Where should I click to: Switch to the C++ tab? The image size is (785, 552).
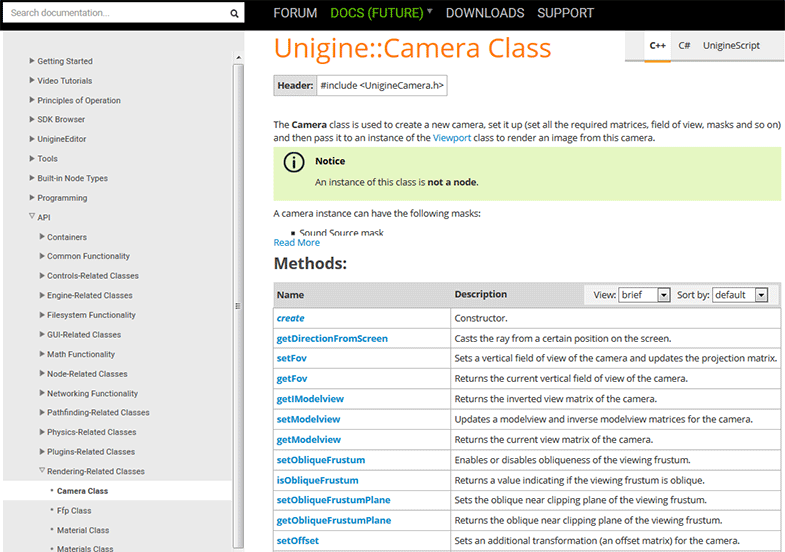point(657,46)
